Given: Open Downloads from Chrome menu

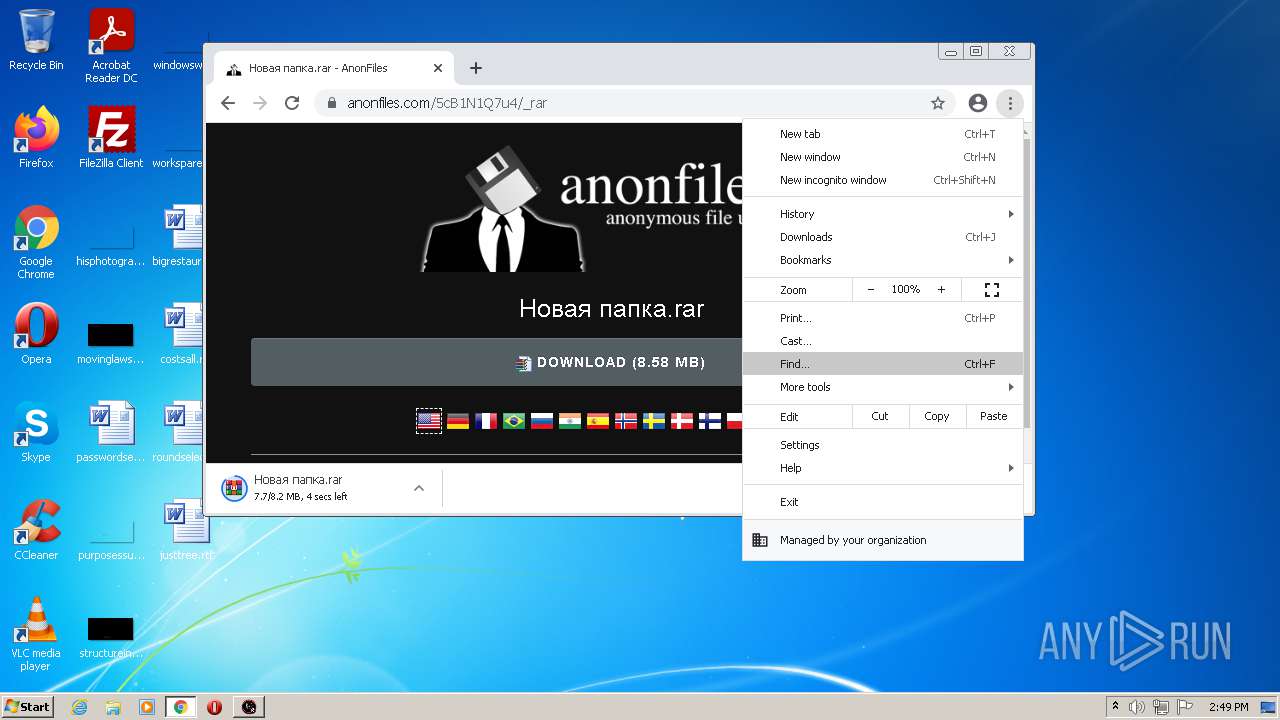Looking at the screenshot, I should [x=883, y=237].
